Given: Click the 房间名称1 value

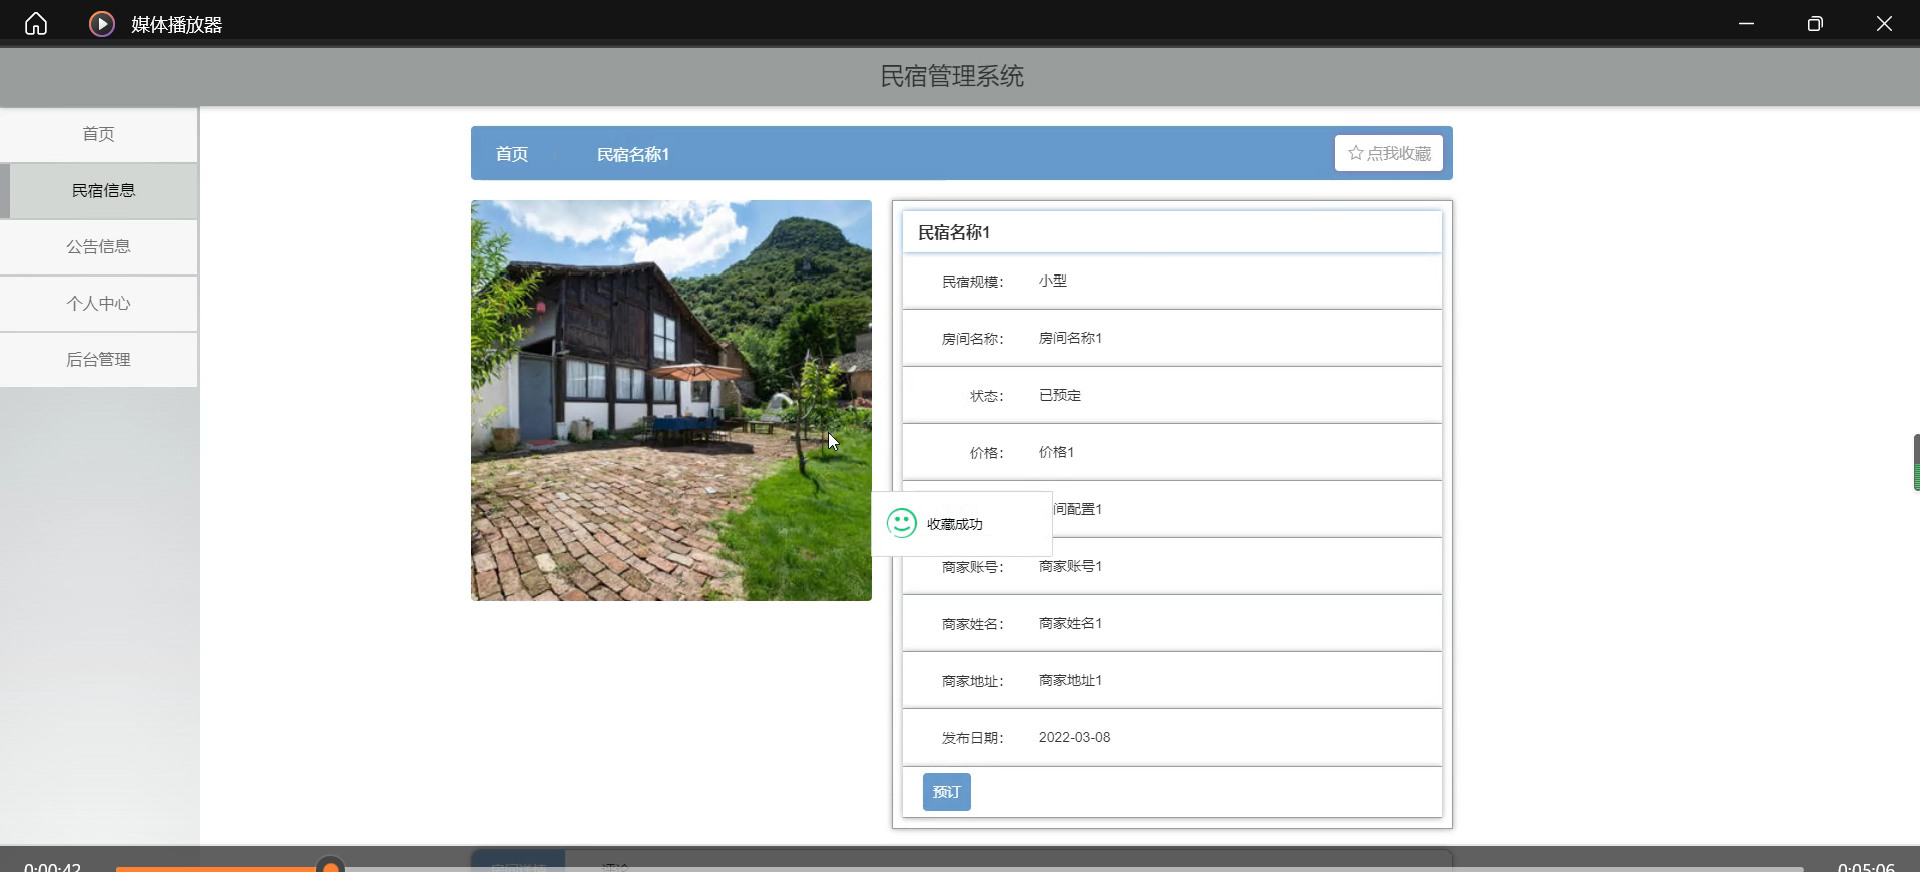Looking at the screenshot, I should click(1070, 338).
